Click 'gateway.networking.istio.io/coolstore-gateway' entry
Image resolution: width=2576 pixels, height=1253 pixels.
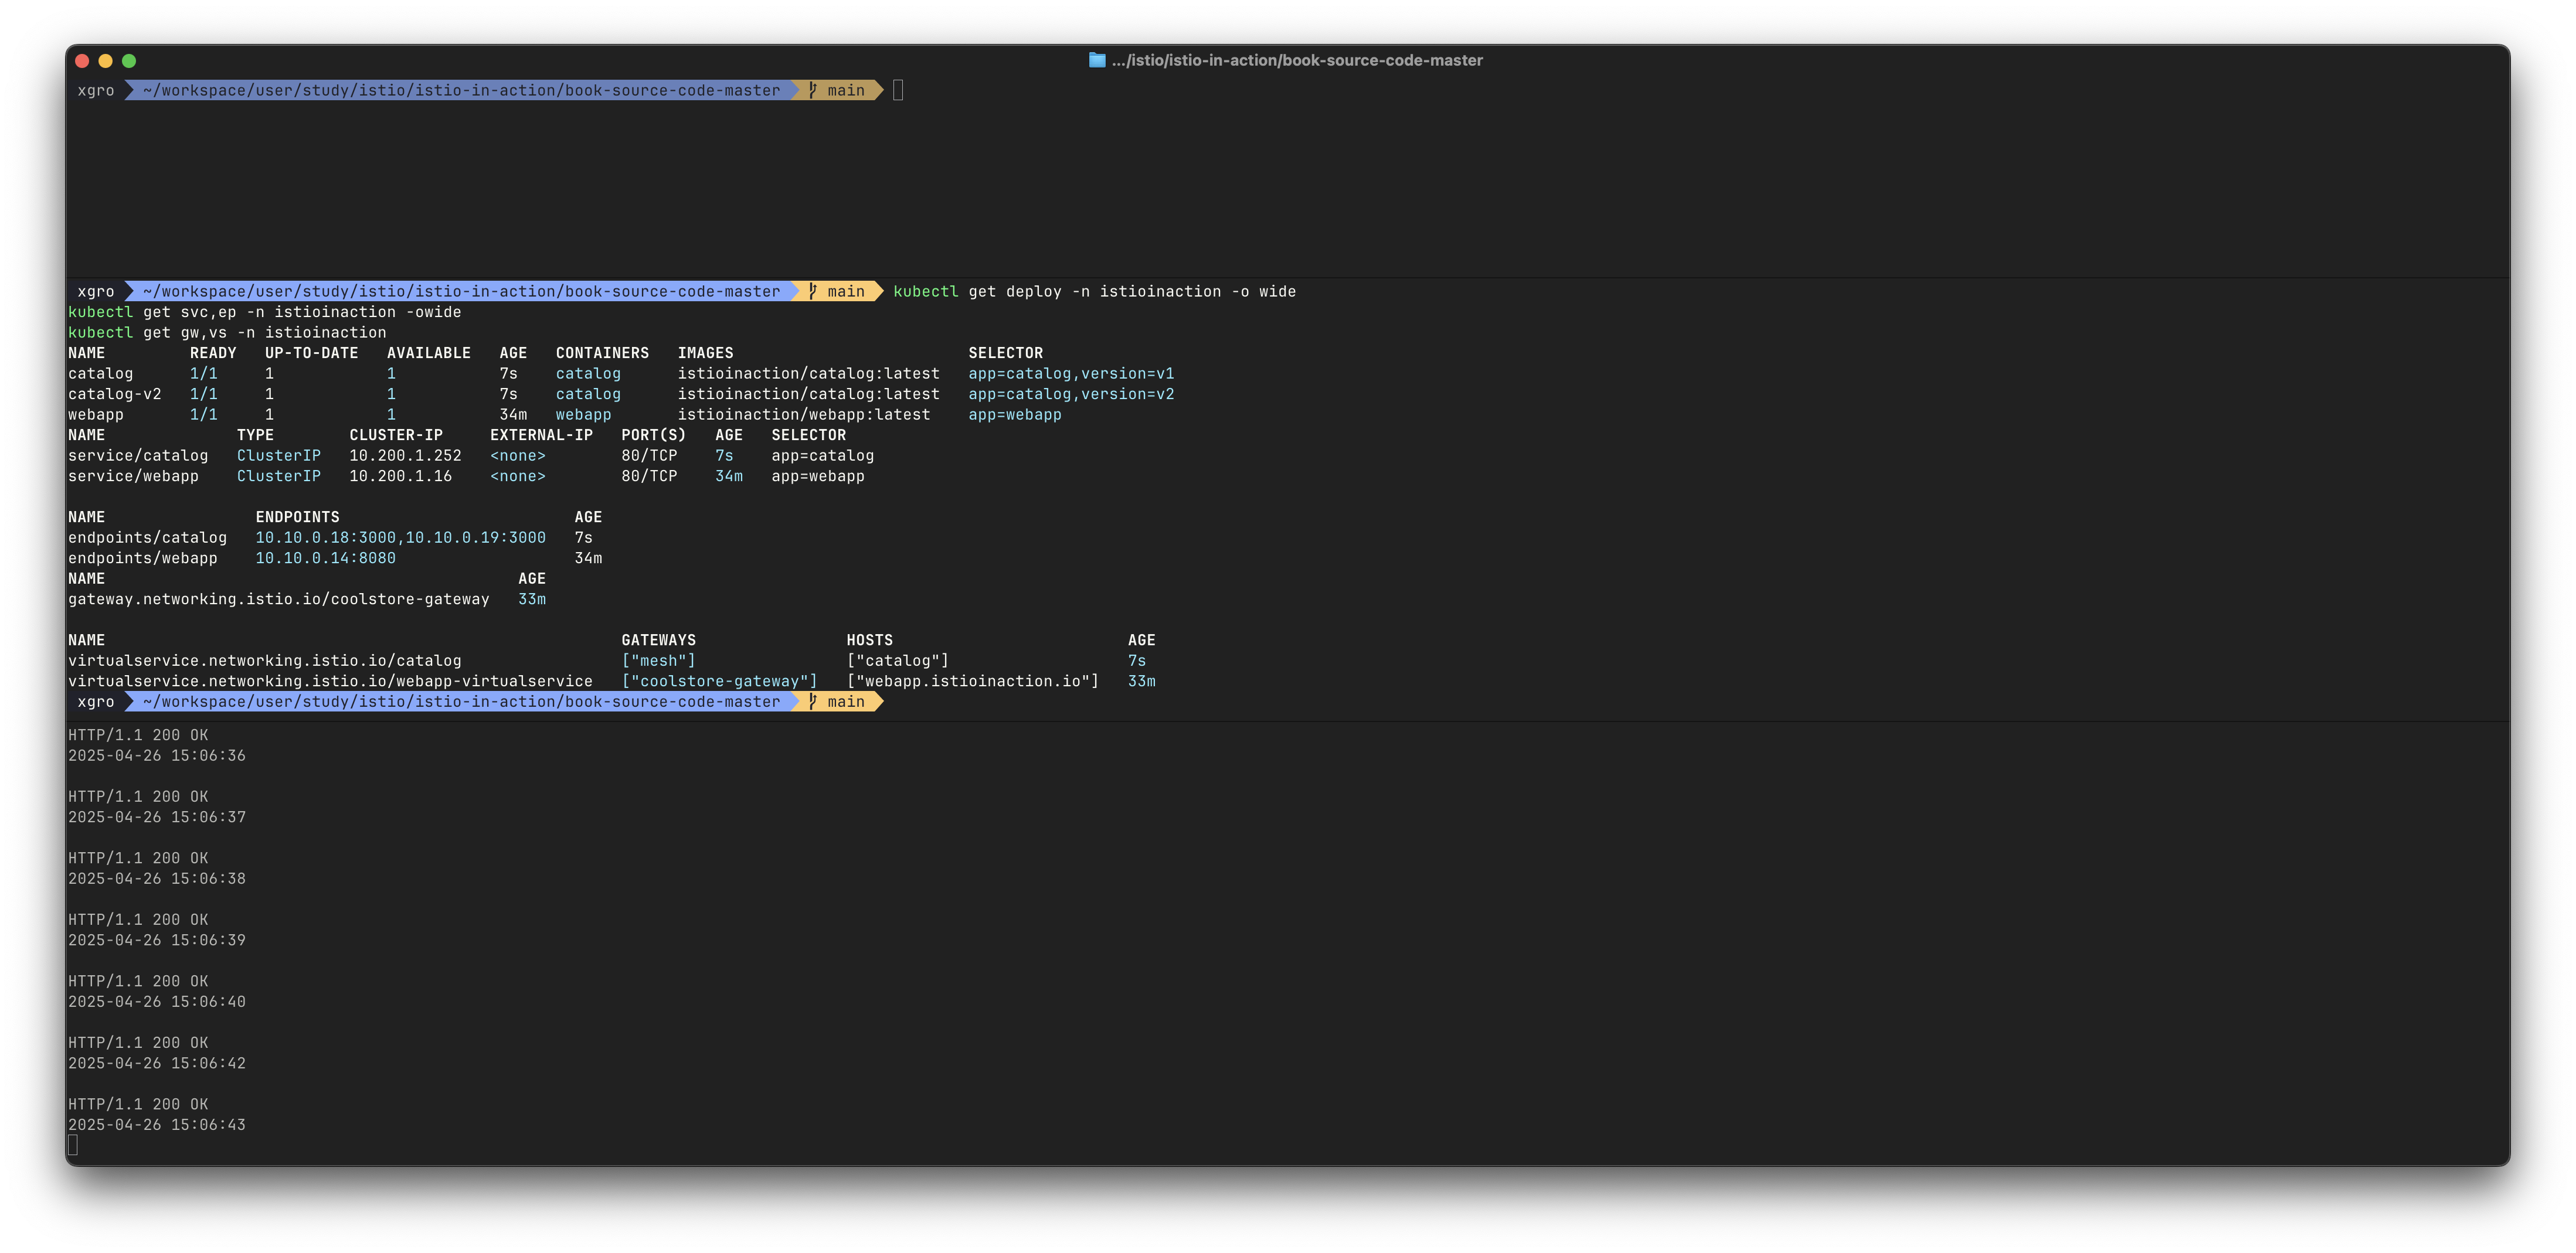tap(278, 599)
